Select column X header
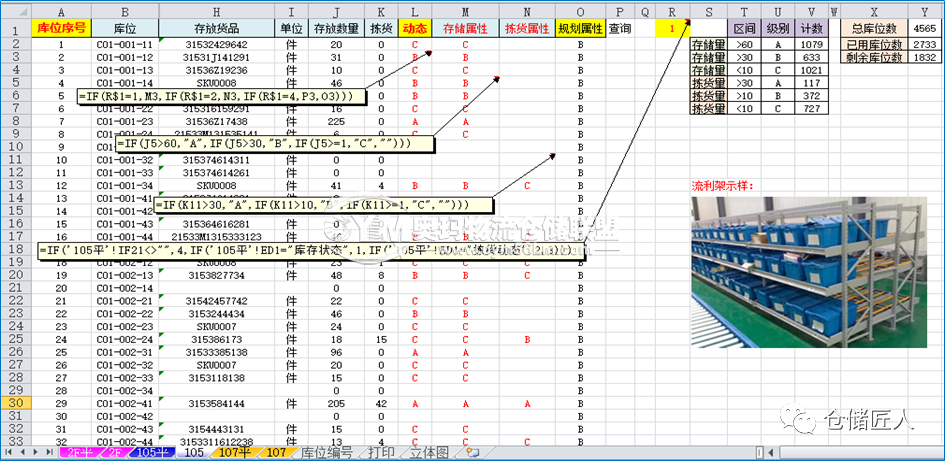Screen dimensions: 945x461 pyautogui.click(x=874, y=11)
